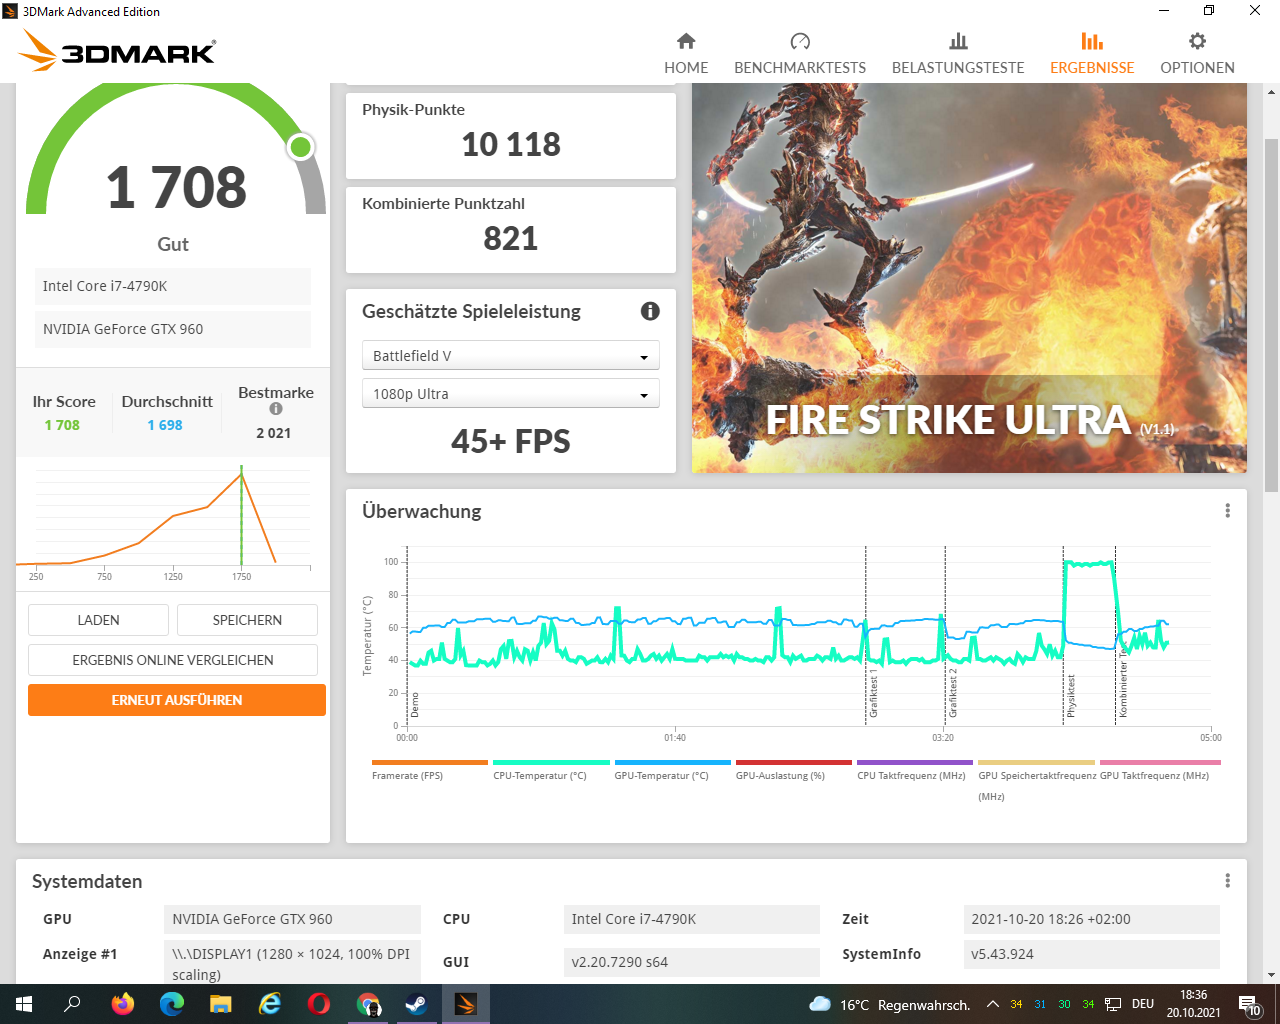
Task: Open the Systemdaten panel options menu
Action: click(1227, 881)
